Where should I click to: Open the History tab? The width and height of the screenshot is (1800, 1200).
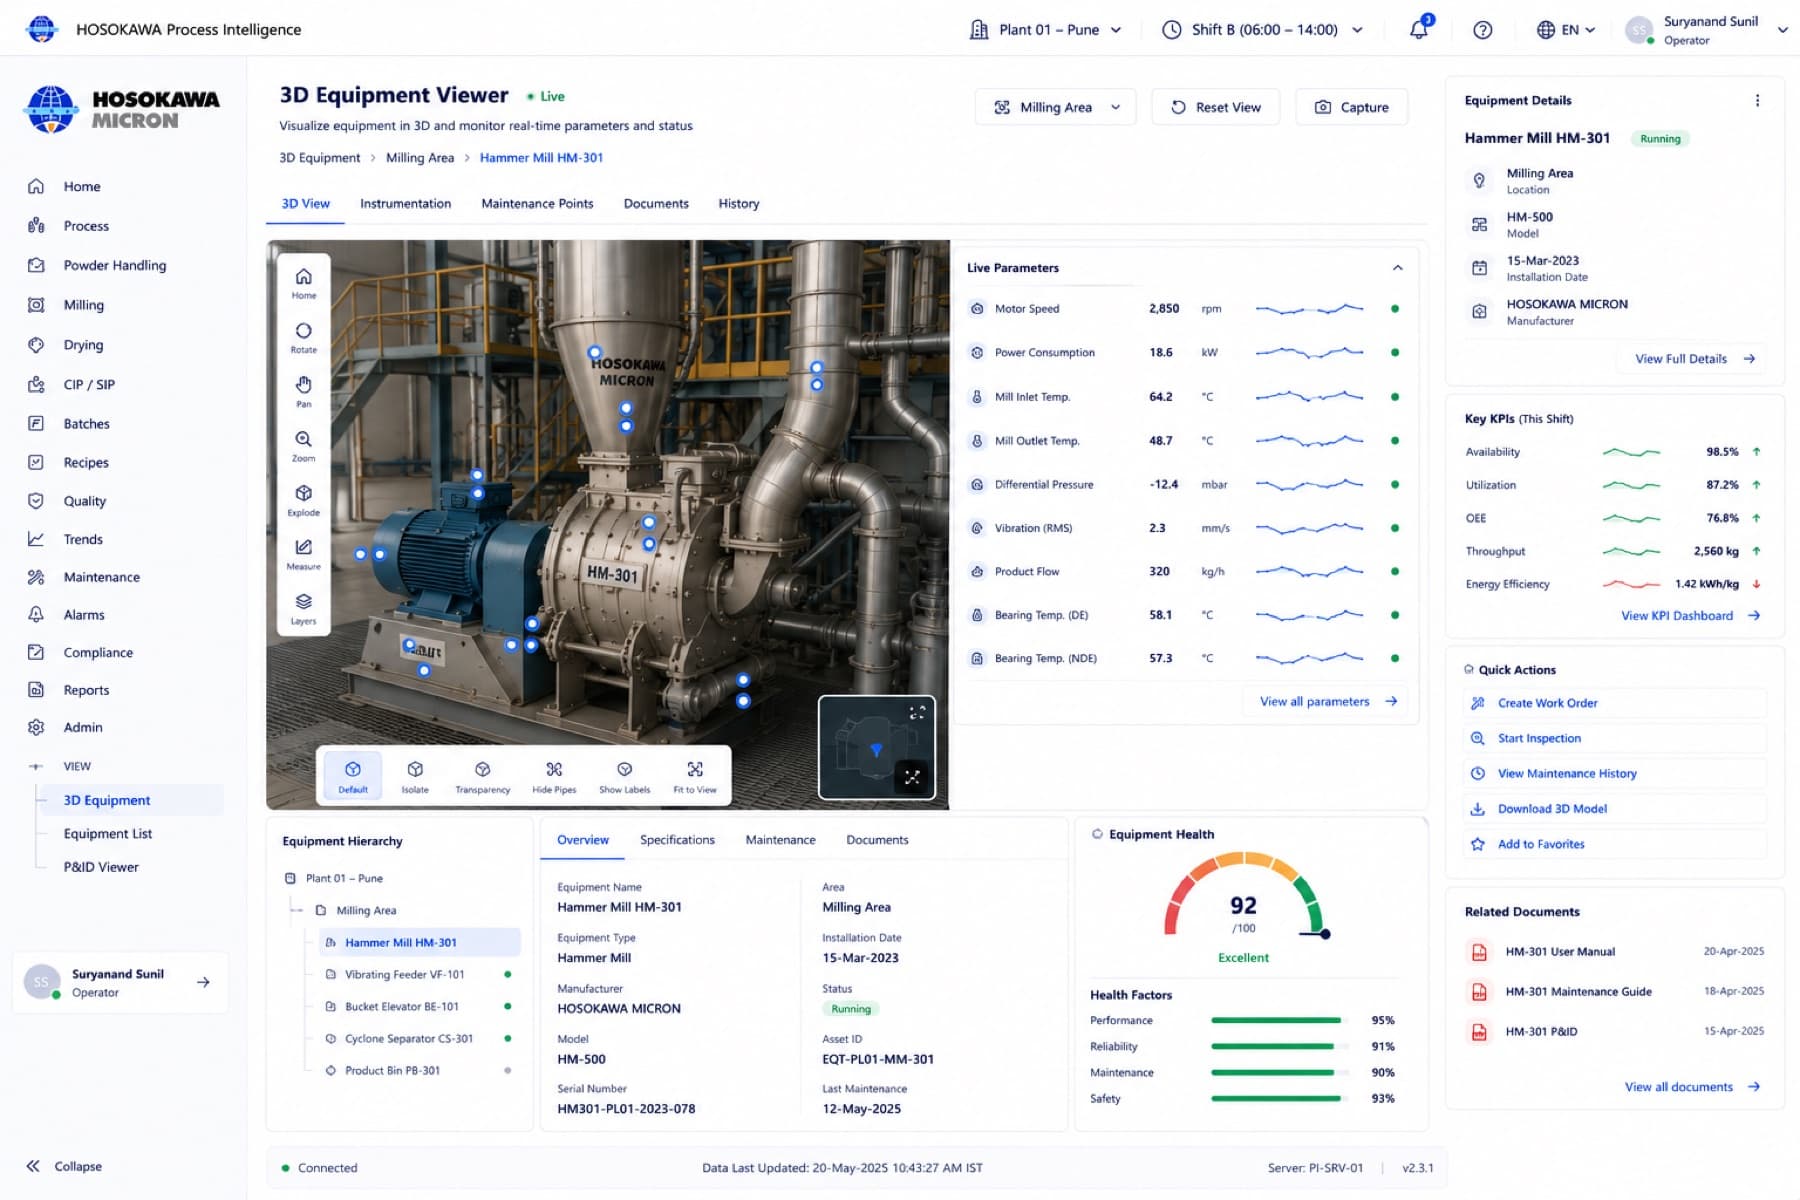pyautogui.click(x=738, y=203)
